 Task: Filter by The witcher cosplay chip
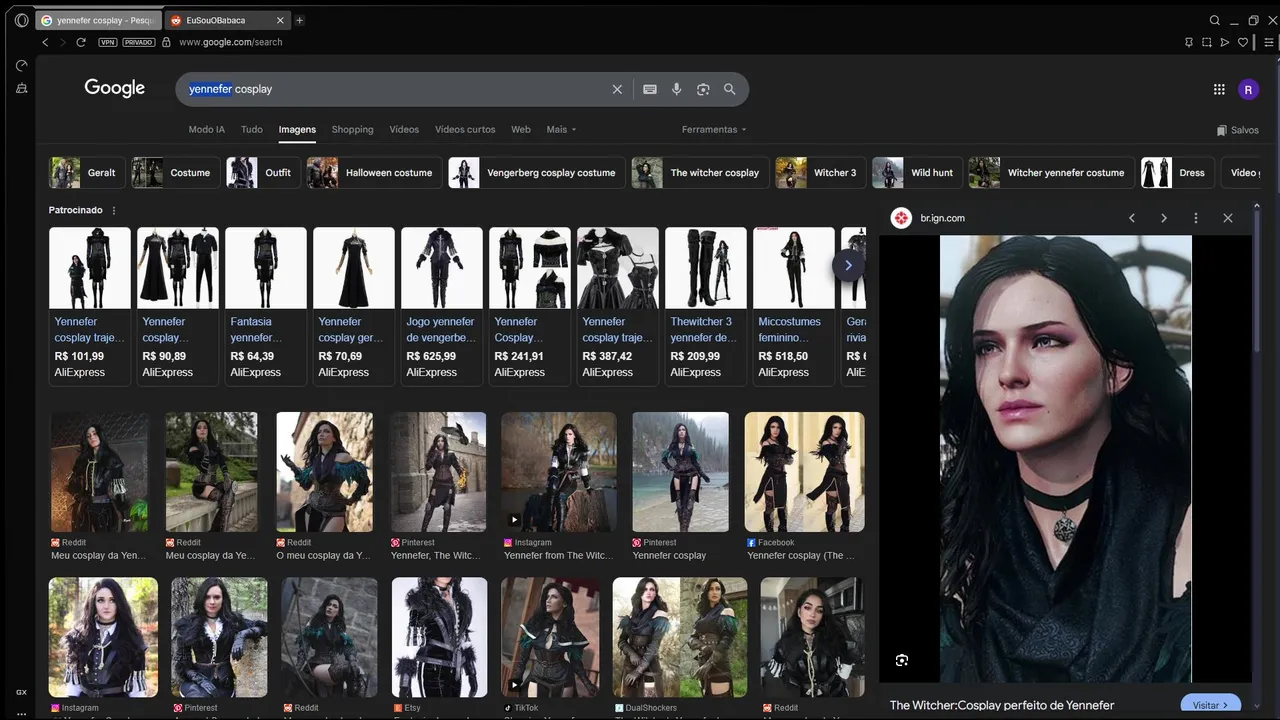pyautogui.click(x=700, y=172)
